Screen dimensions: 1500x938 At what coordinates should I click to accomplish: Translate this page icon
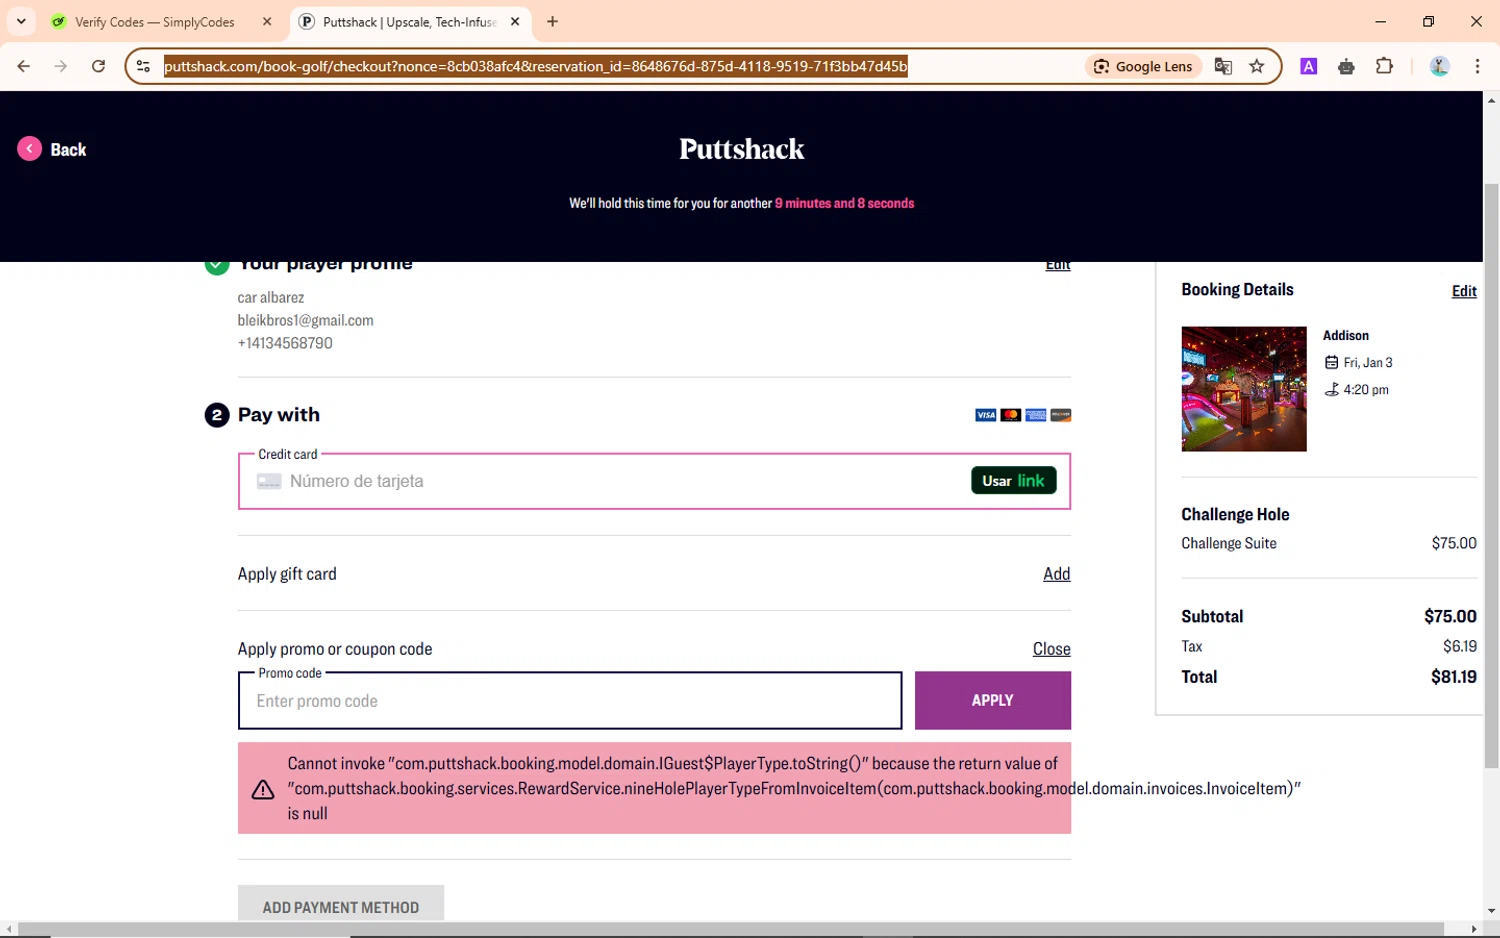pyautogui.click(x=1223, y=66)
